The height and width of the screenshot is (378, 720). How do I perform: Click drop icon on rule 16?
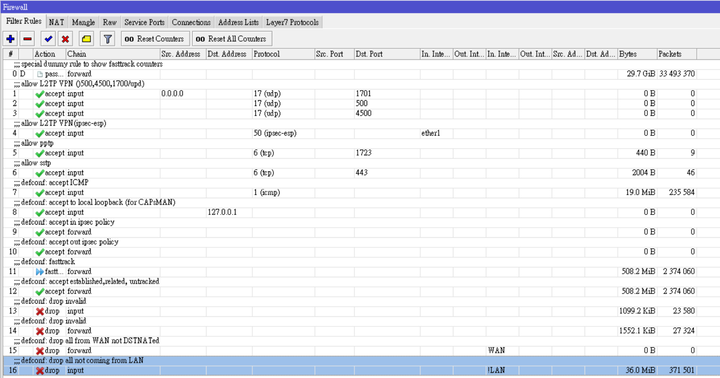40,370
